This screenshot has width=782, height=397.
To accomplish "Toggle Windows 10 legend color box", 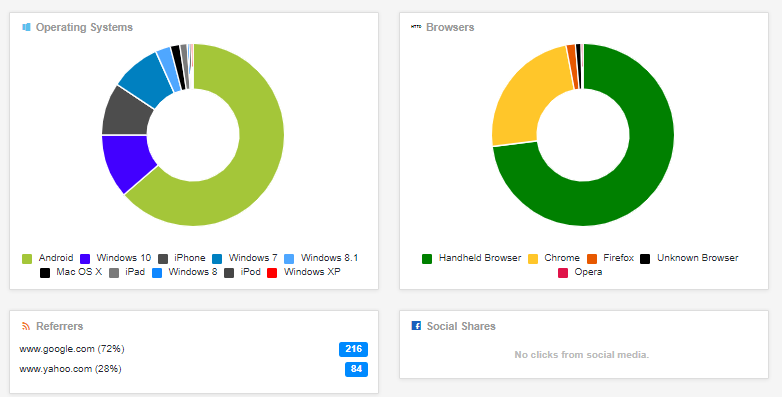I will click(x=85, y=258).
